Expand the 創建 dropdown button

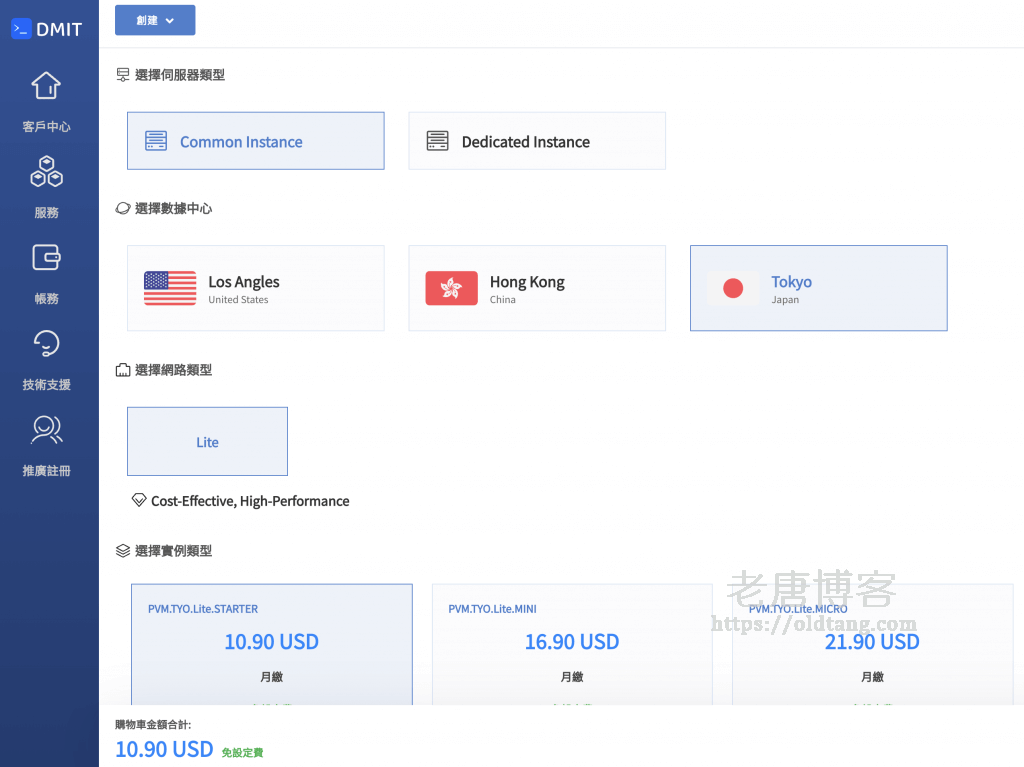click(x=155, y=20)
